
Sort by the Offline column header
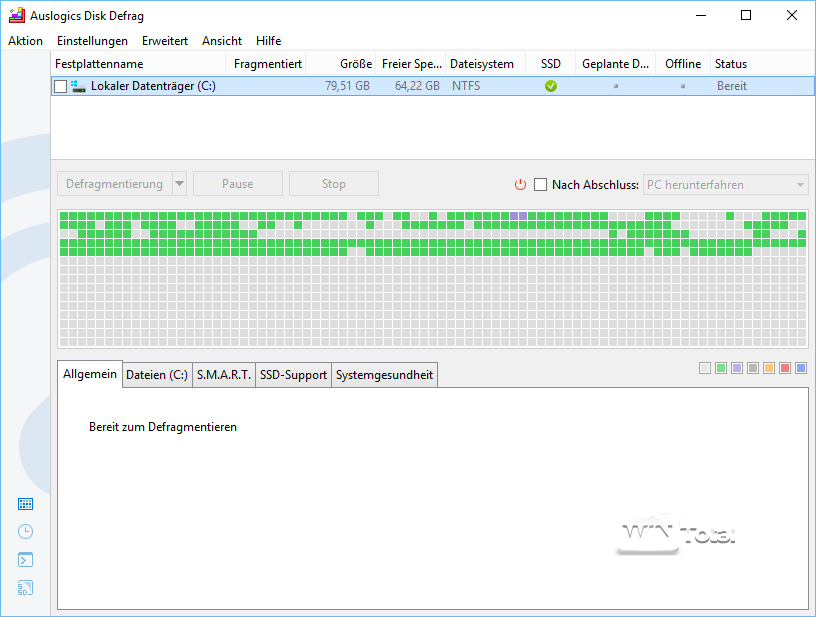pos(683,64)
